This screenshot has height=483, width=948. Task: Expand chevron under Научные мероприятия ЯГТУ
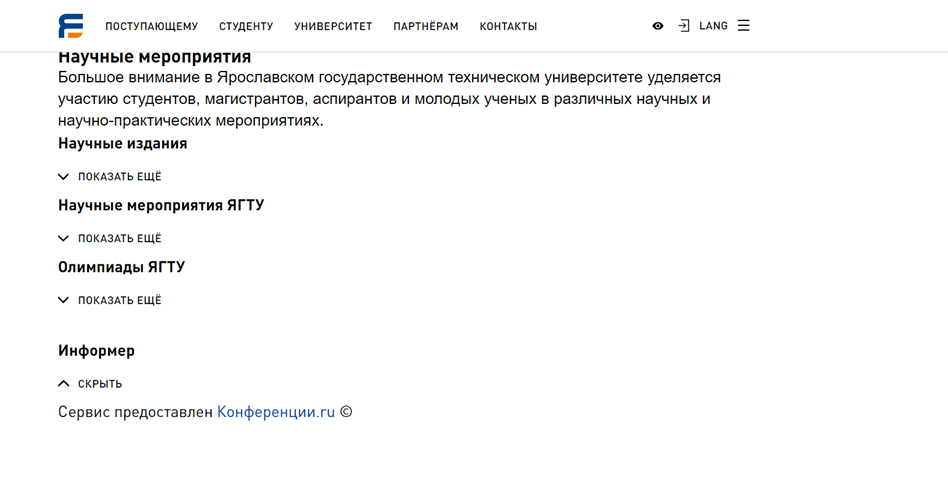(63, 238)
